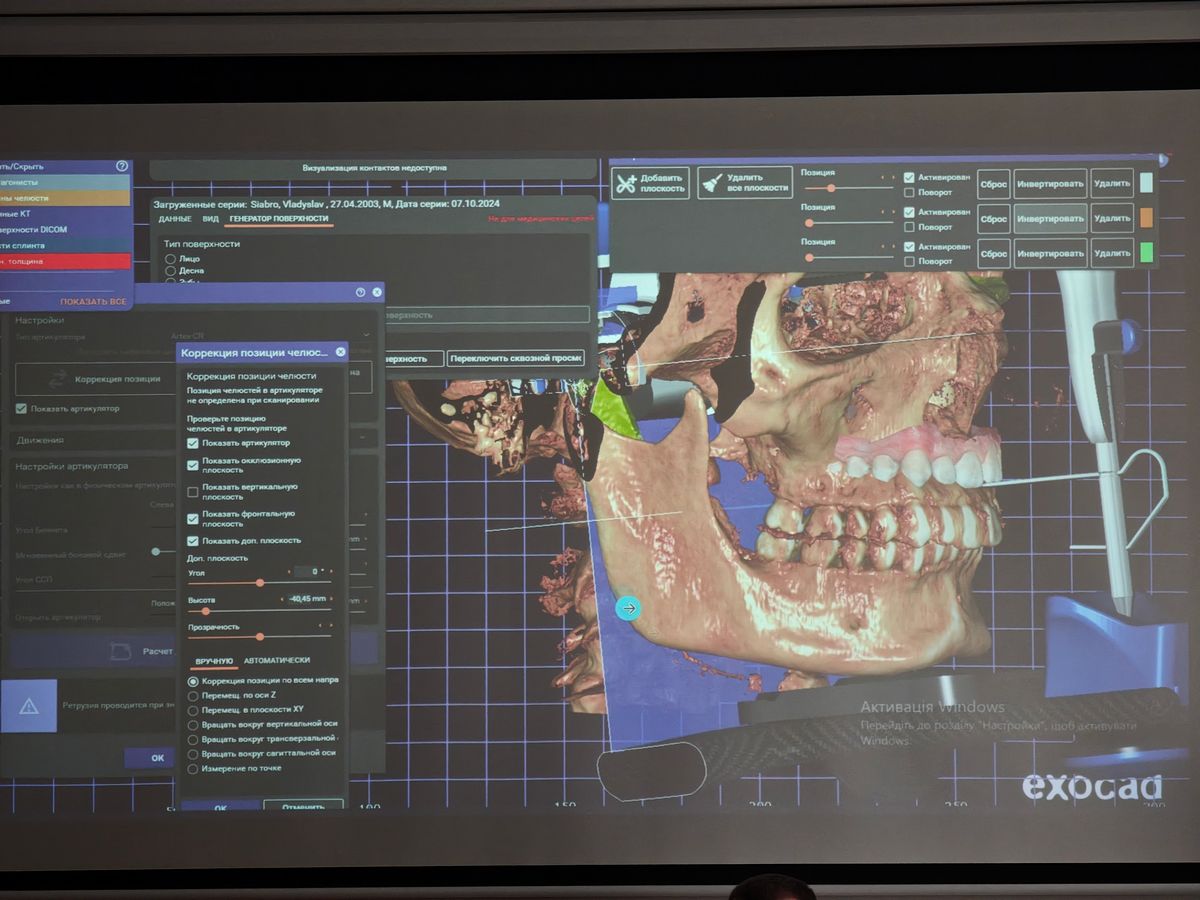Click Переключить сквозной просмотр button
The height and width of the screenshot is (900, 1200).
[516, 358]
